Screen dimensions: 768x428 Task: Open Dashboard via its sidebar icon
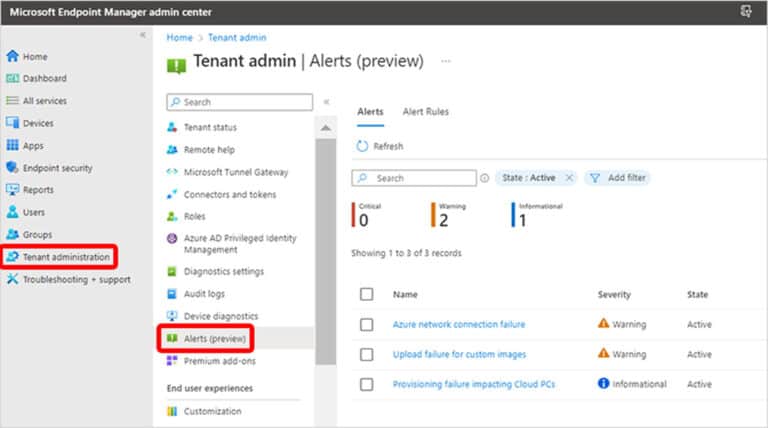pos(12,78)
